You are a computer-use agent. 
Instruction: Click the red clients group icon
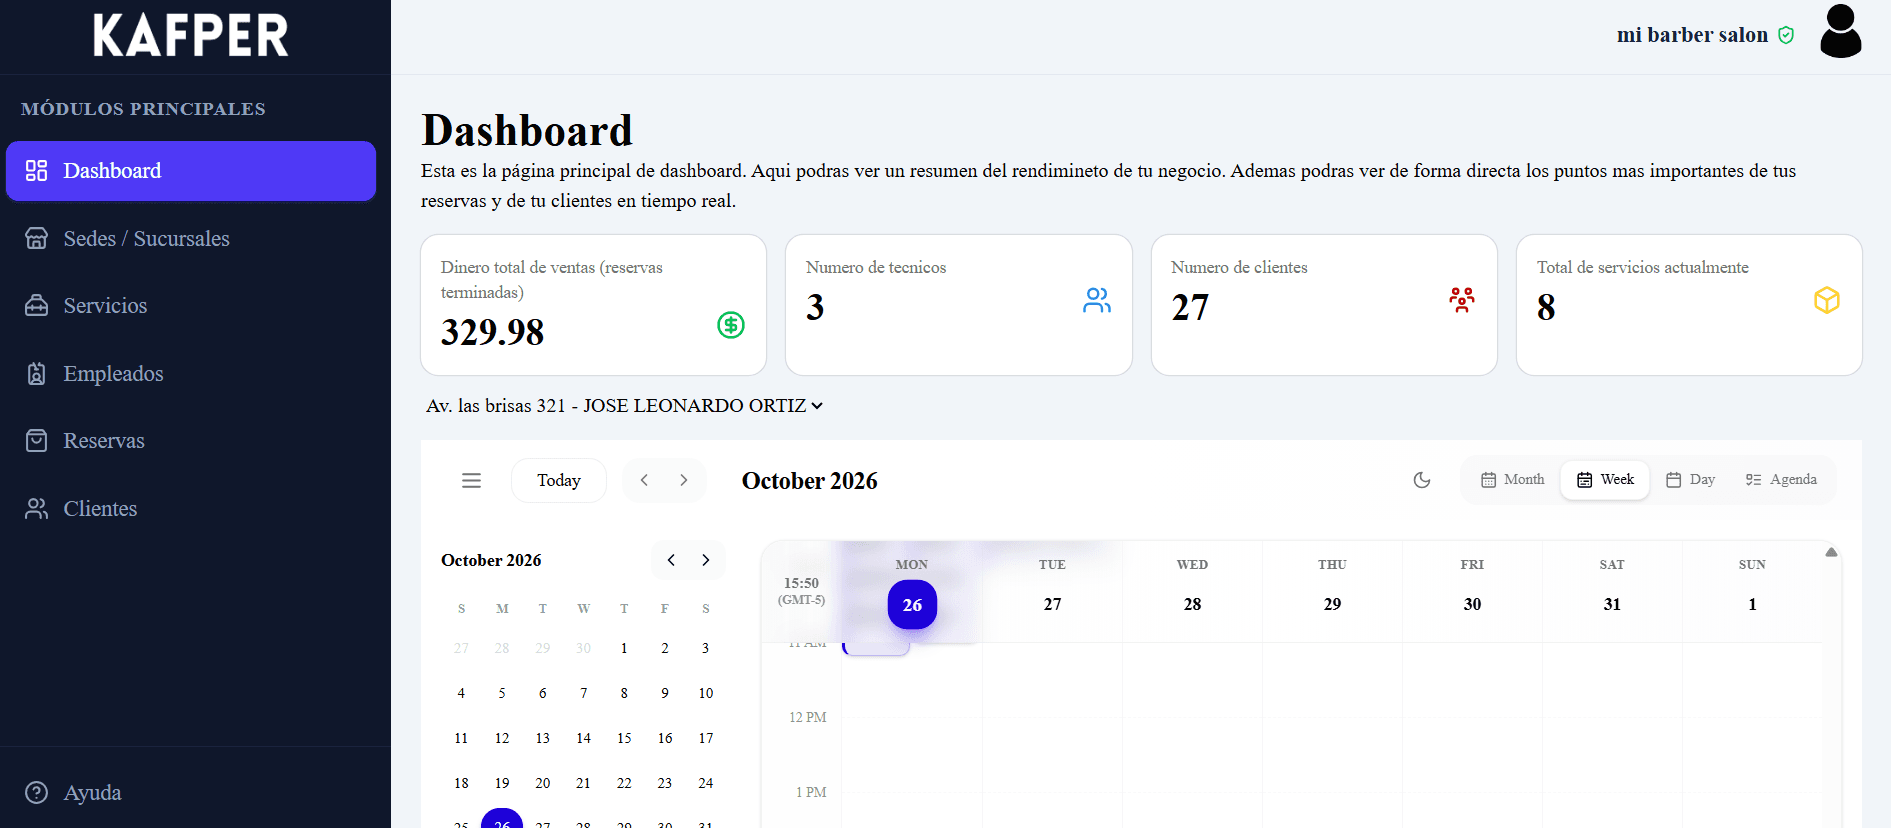click(1462, 300)
